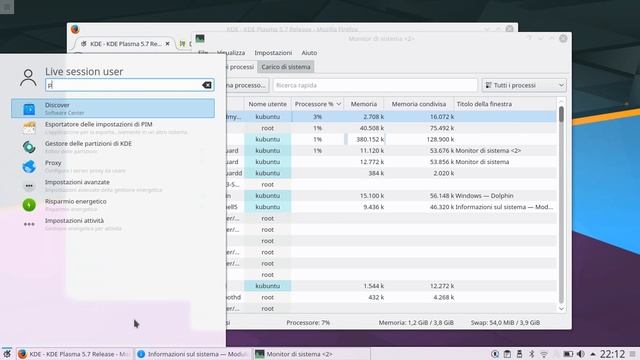Open the Aiuto menu

click(309, 53)
